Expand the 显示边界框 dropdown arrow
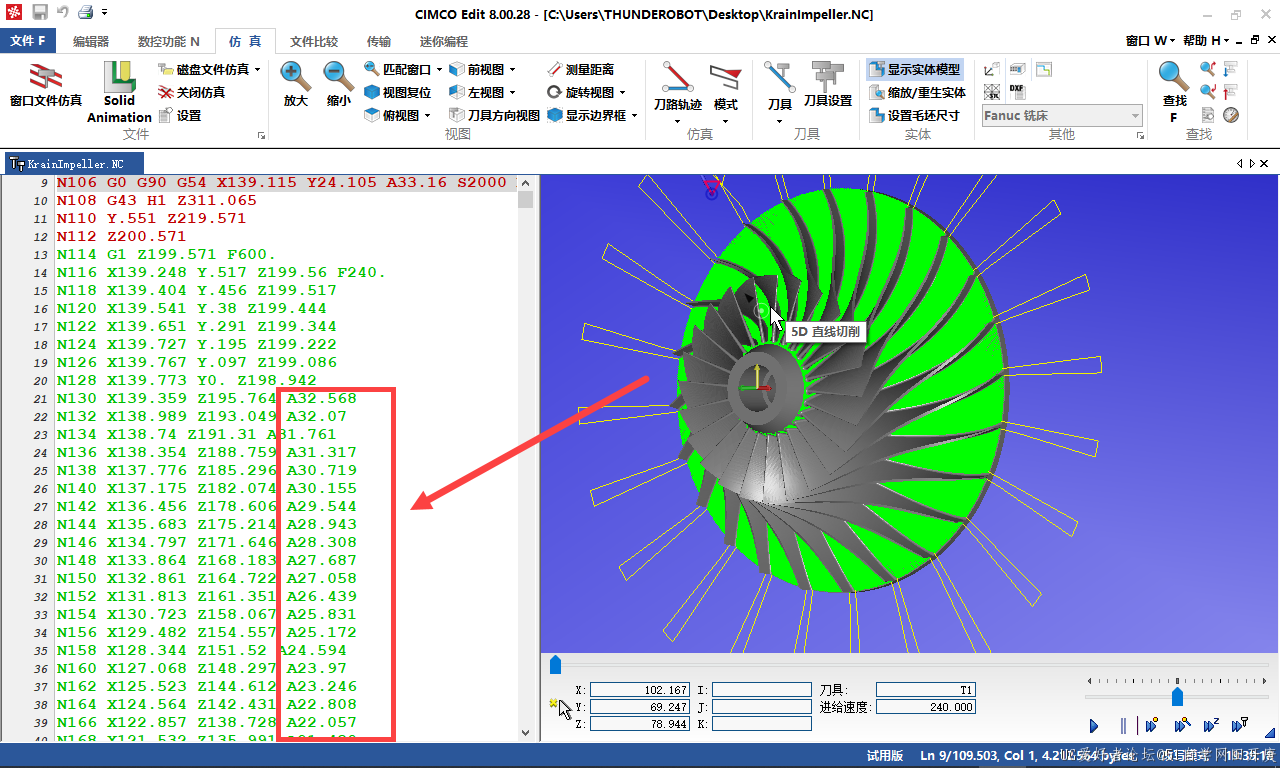This screenshot has width=1280, height=768. pos(634,116)
